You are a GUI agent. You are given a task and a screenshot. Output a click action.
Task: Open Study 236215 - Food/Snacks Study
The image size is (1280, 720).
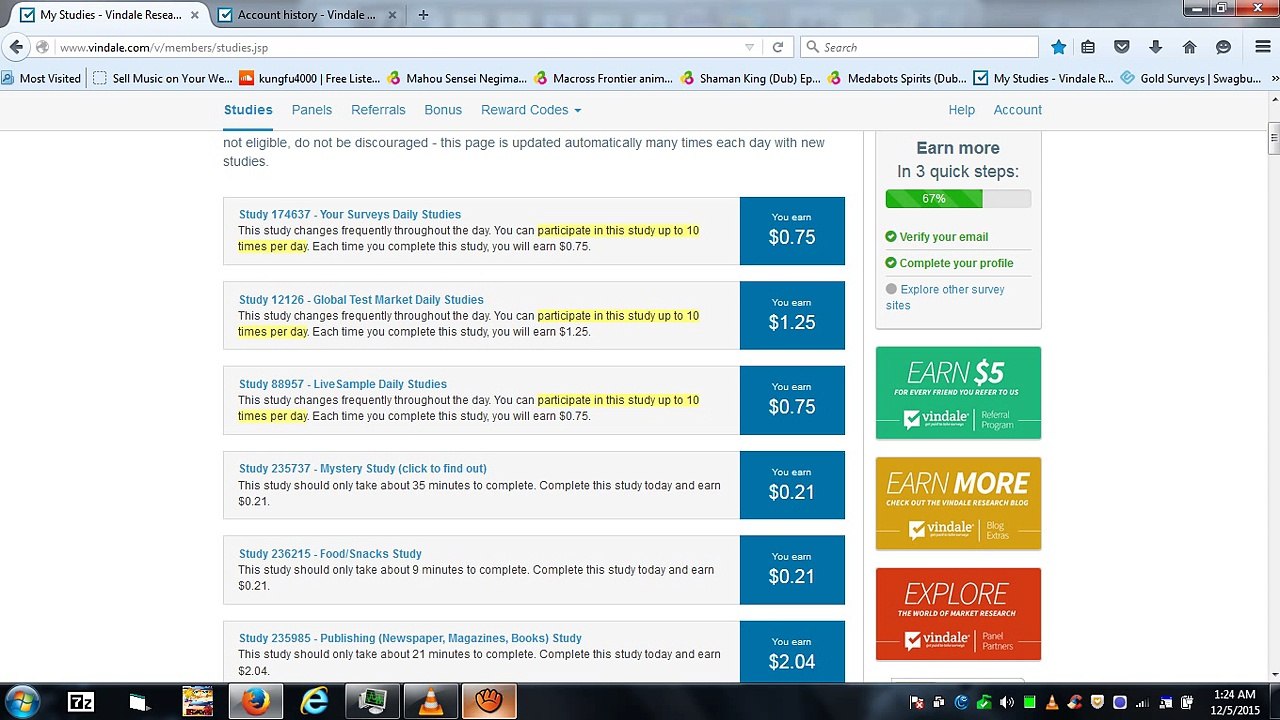coord(330,553)
